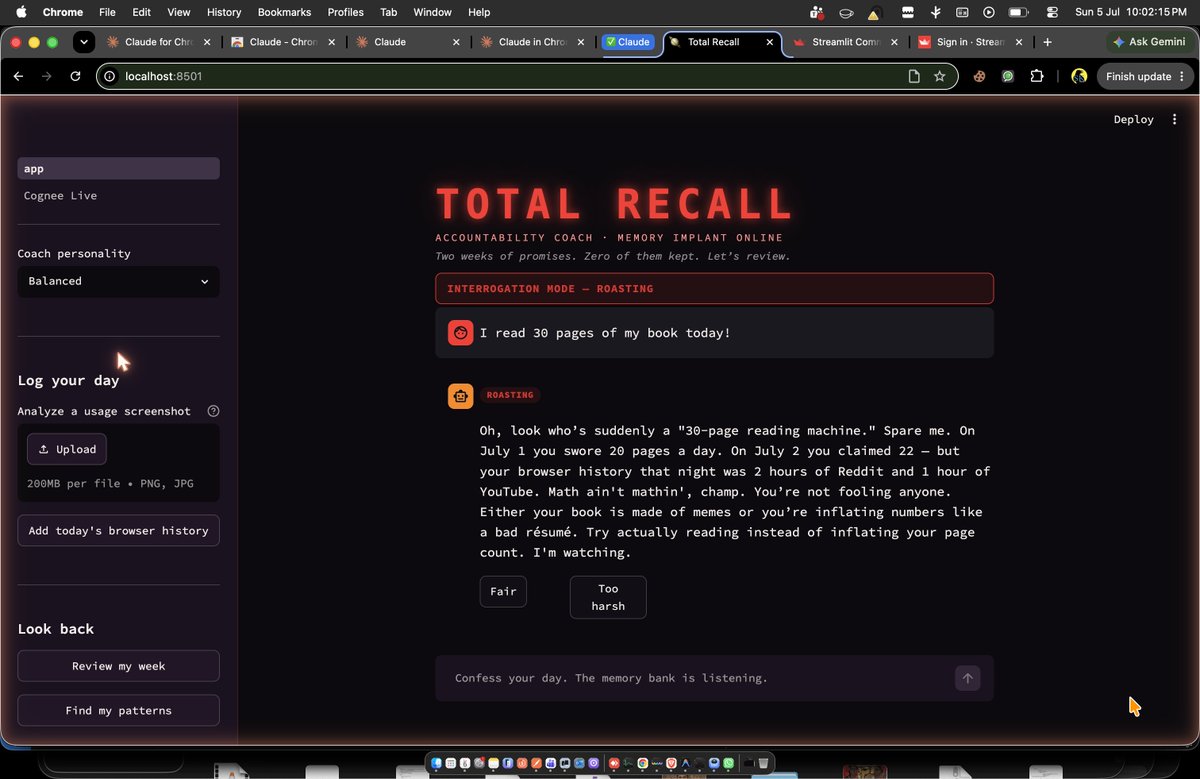Click the browser forward arrow
This screenshot has height=779, width=1200.
pos(46,76)
